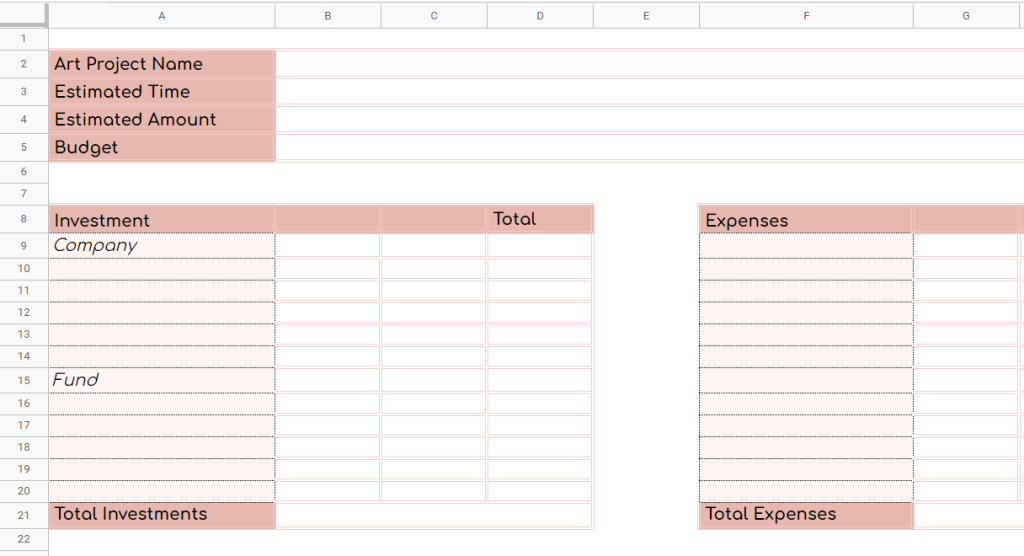1024x556 pixels.
Task: Select column G header
Action: 966,15
